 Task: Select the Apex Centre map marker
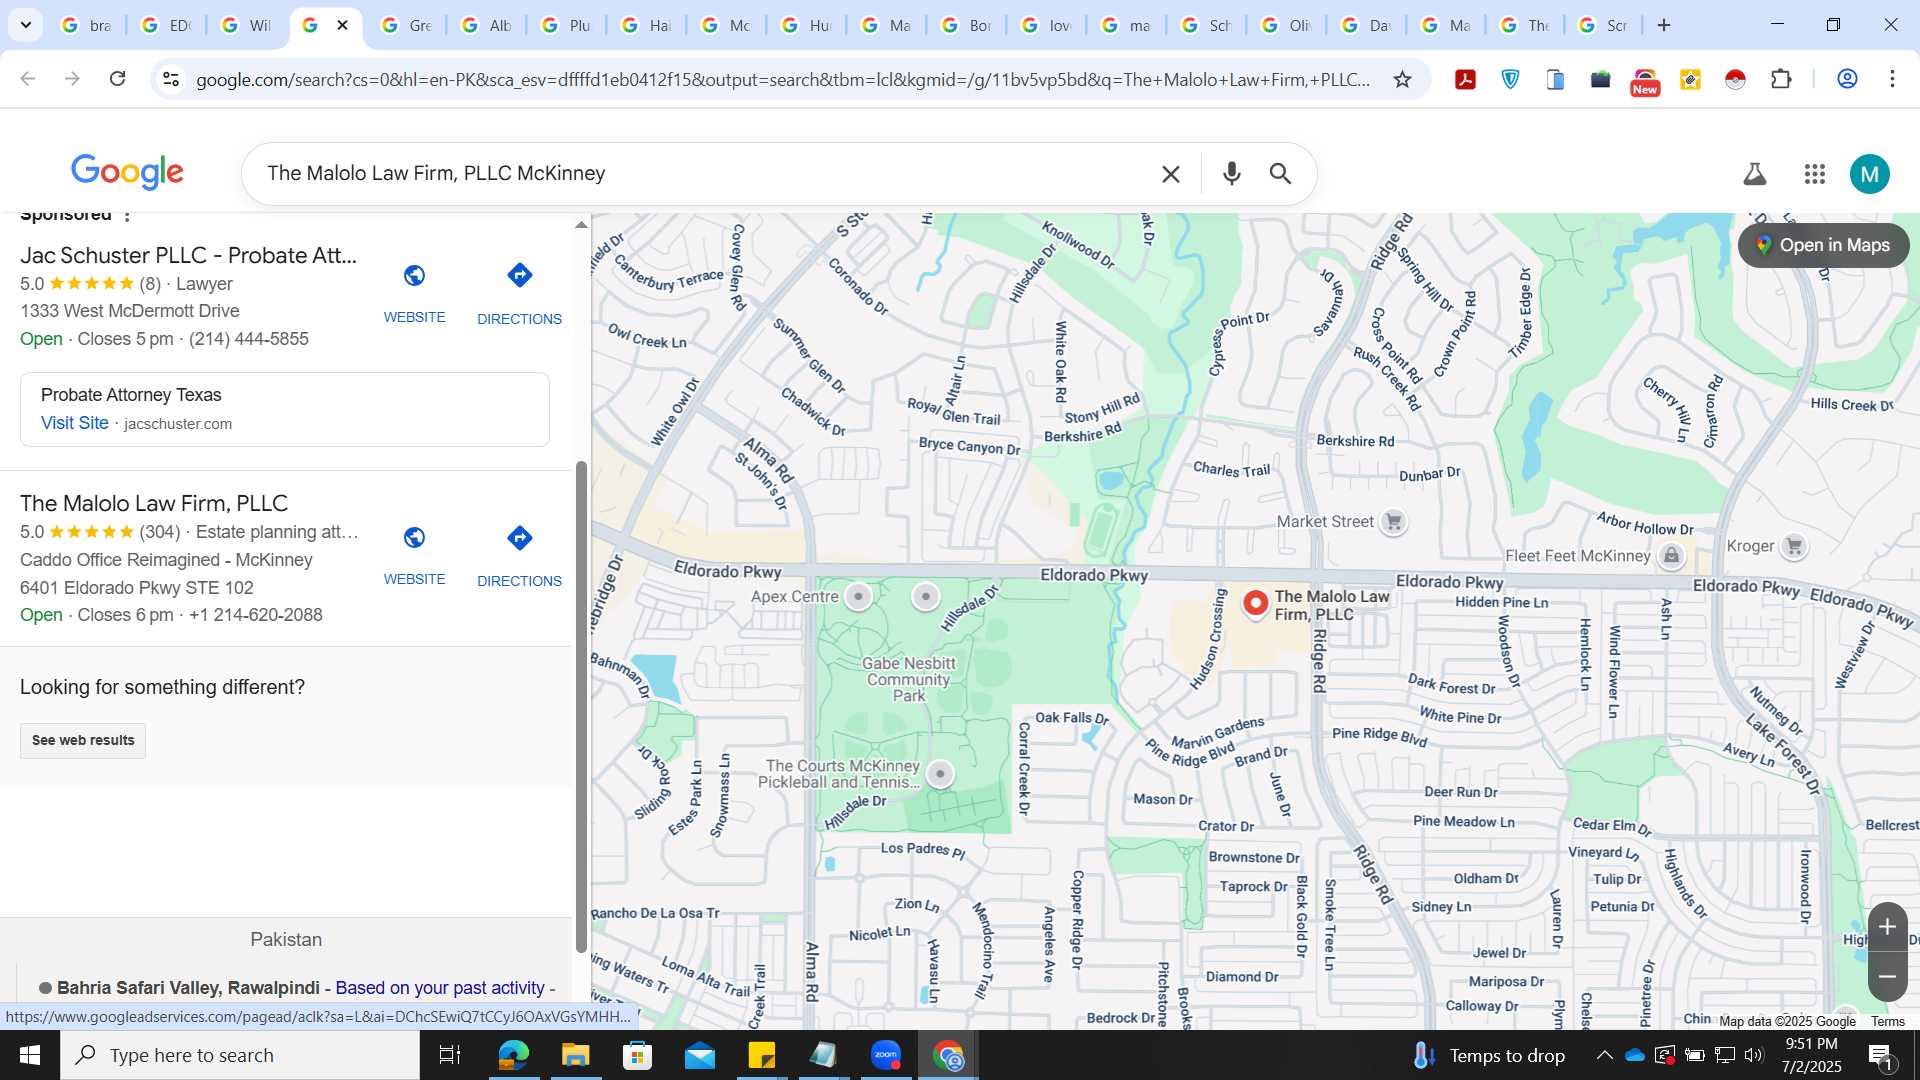point(858,597)
